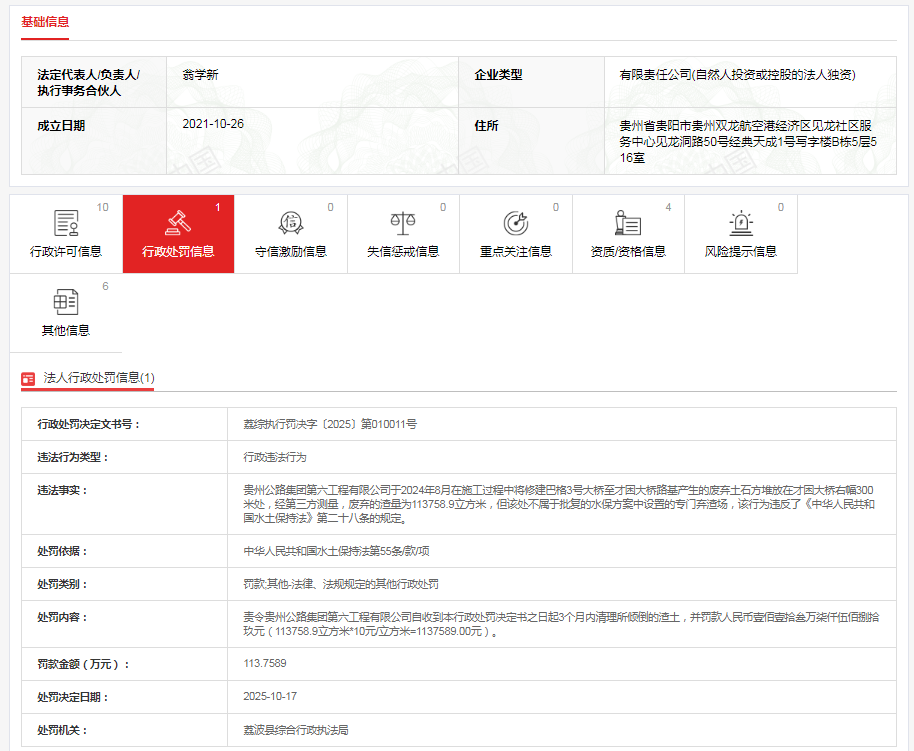
Task: Click the 处罚依据 legal basis text
Action: point(336,551)
